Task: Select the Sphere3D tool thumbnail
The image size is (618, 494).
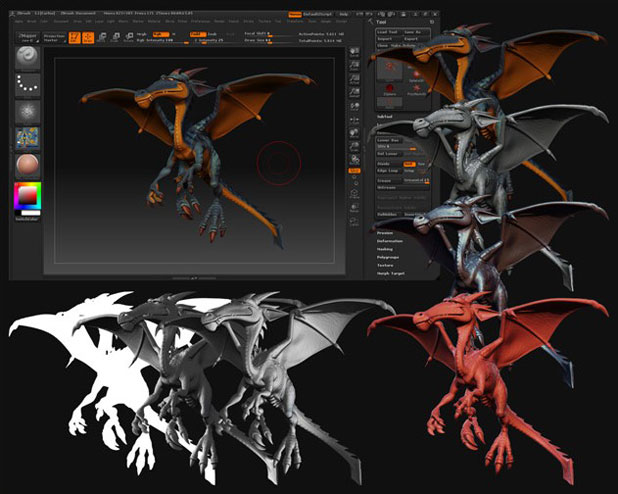Action: 416,75
